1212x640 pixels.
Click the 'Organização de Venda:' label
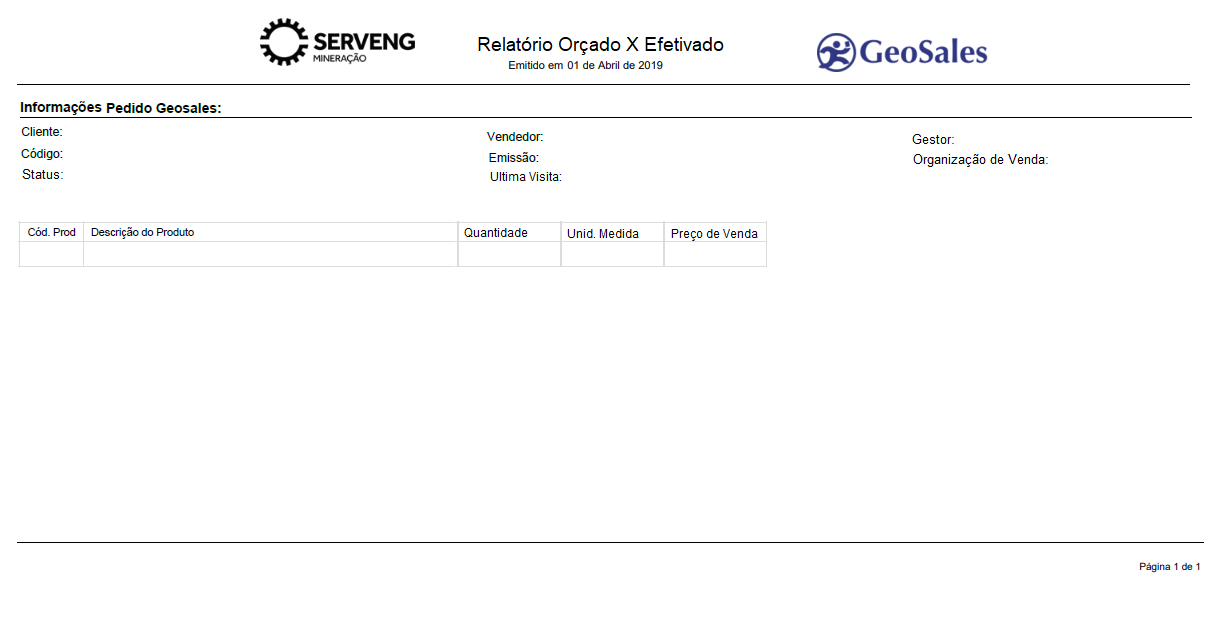coord(980,160)
